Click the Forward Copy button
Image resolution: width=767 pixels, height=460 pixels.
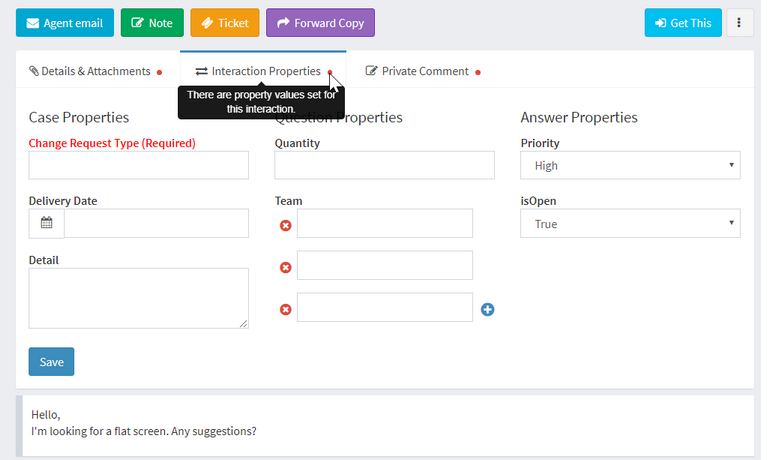click(320, 23)
